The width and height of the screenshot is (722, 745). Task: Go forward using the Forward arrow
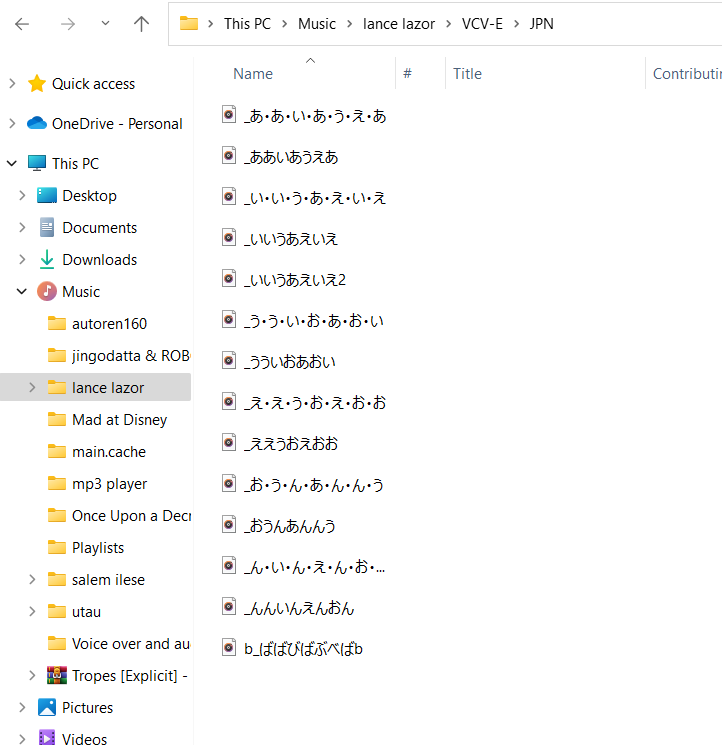click(x=67, y=24)
